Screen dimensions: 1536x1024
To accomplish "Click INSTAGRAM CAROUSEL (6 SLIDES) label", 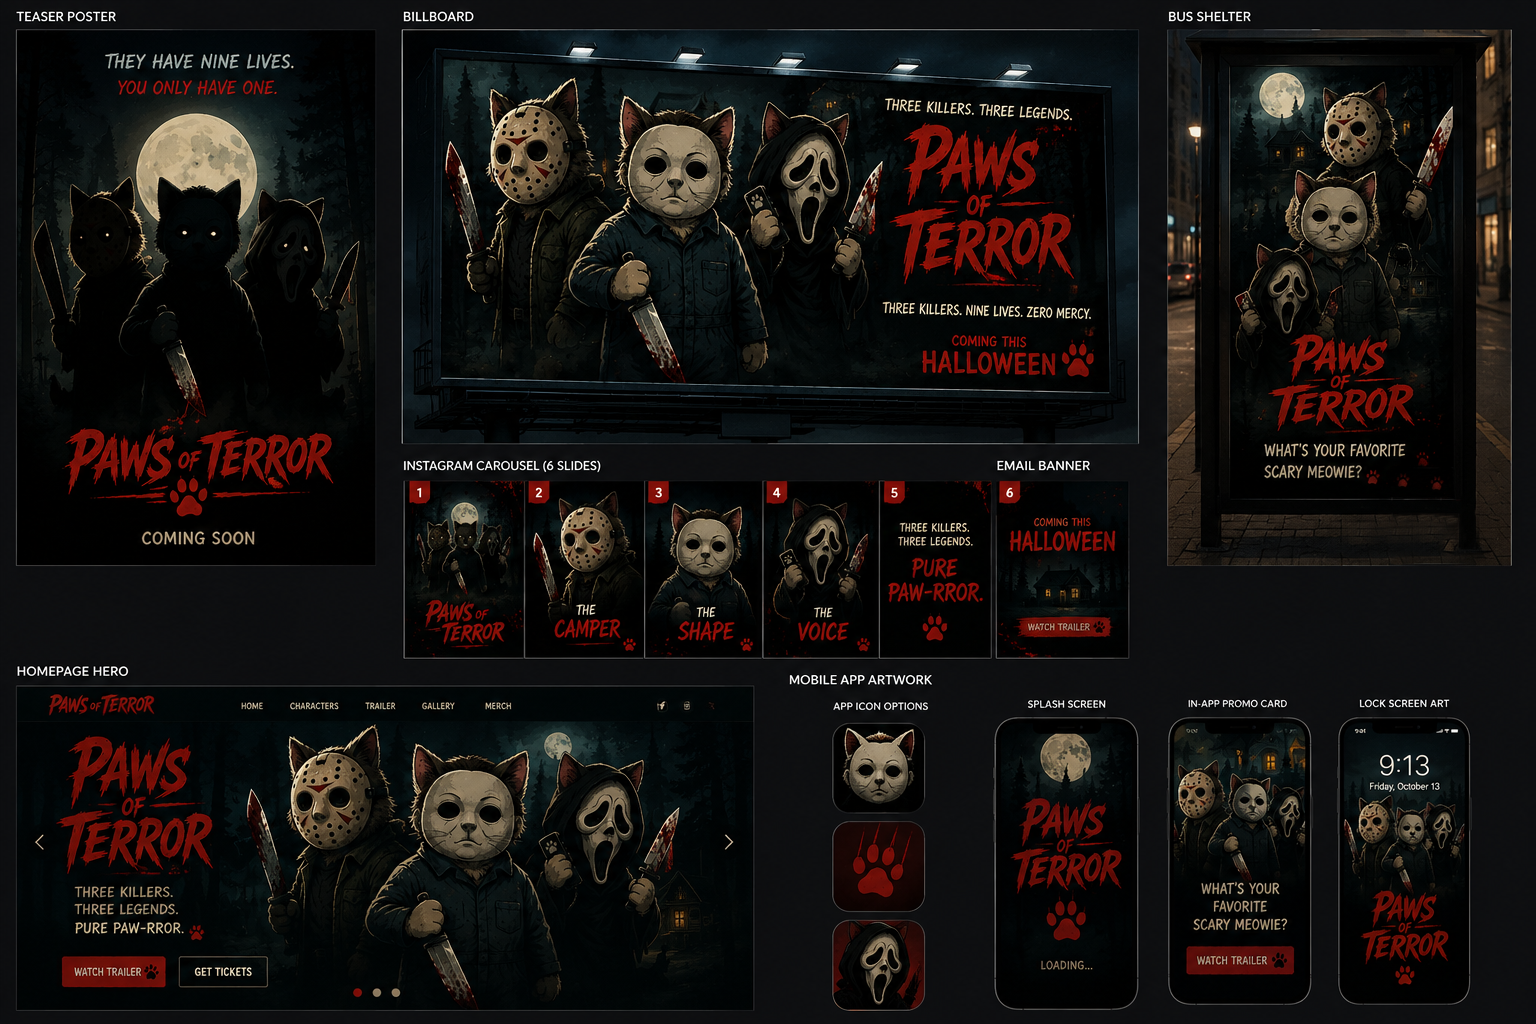I will coord(502,466).
